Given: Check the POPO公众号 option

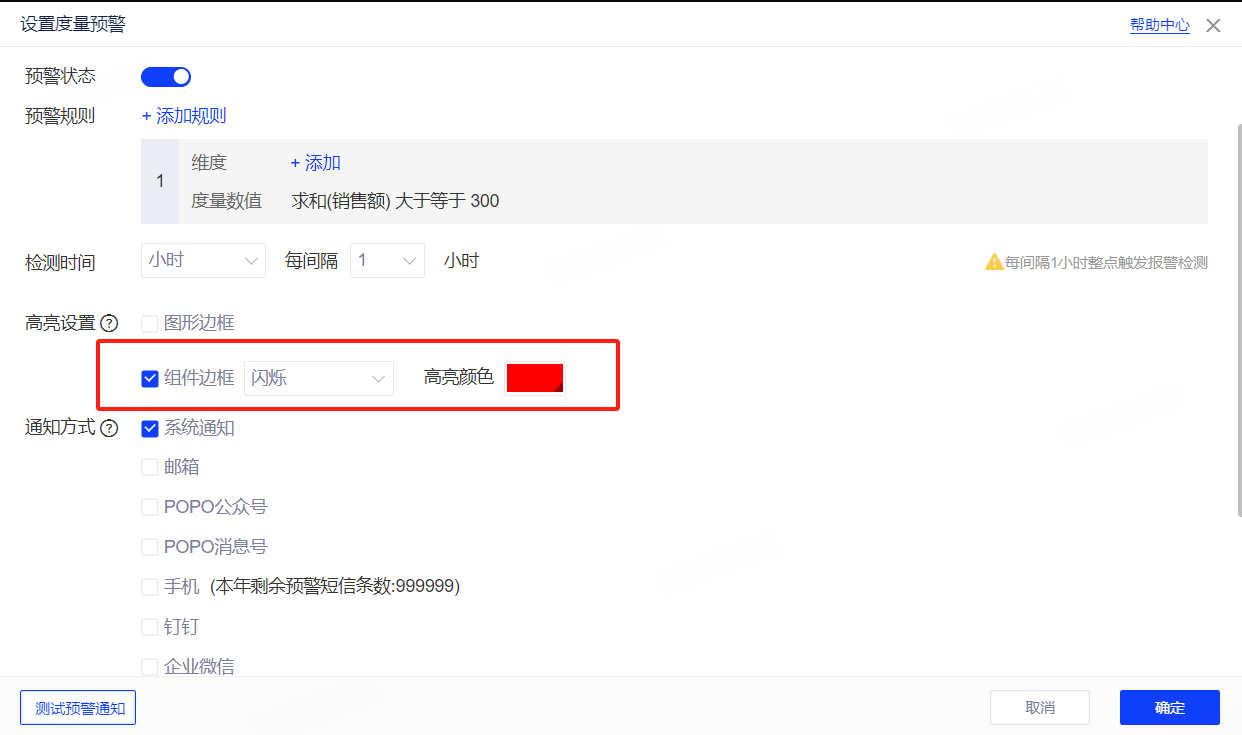Looking at the screenshot, I should (150, 507).
